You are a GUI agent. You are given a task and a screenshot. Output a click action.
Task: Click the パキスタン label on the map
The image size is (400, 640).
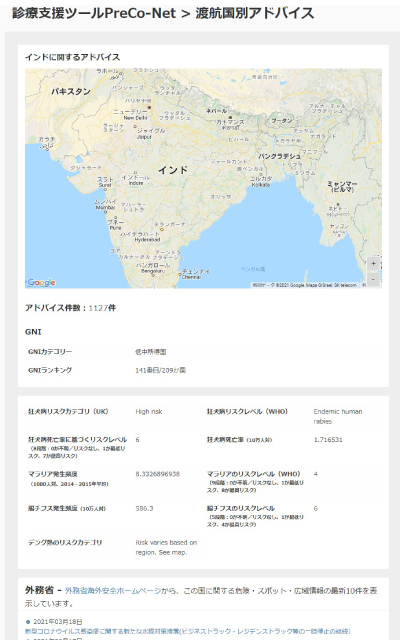(71, 91)
